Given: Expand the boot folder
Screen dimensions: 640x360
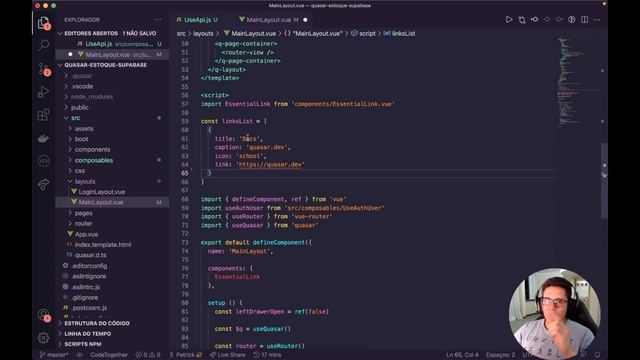Looking at the screenshot, I should [x=112, y=139].
